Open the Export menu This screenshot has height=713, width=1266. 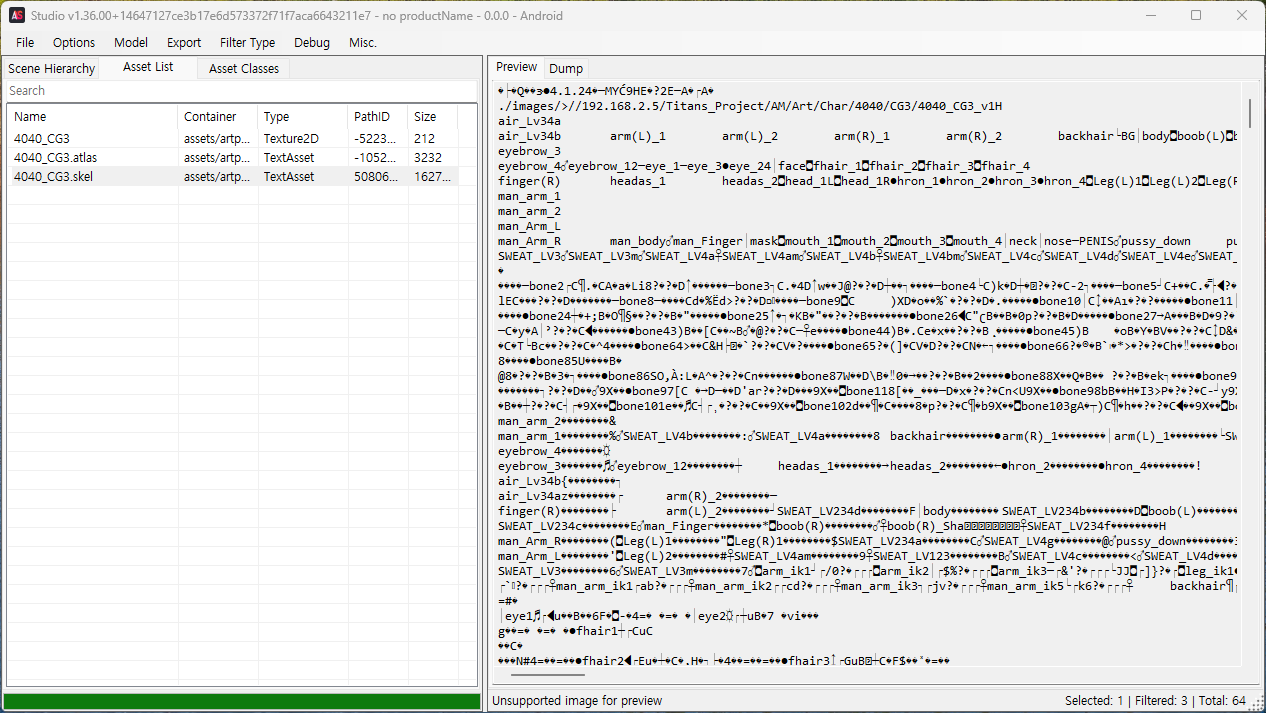[184, 42]
